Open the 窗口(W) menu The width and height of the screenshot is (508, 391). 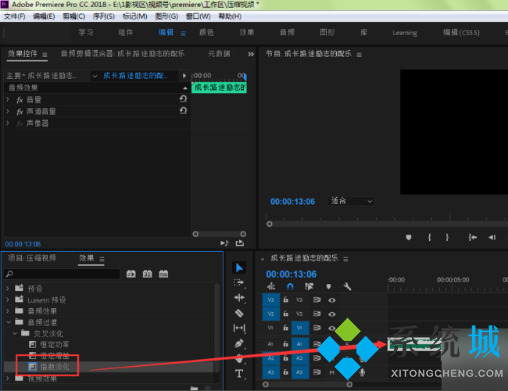point(198,16)
